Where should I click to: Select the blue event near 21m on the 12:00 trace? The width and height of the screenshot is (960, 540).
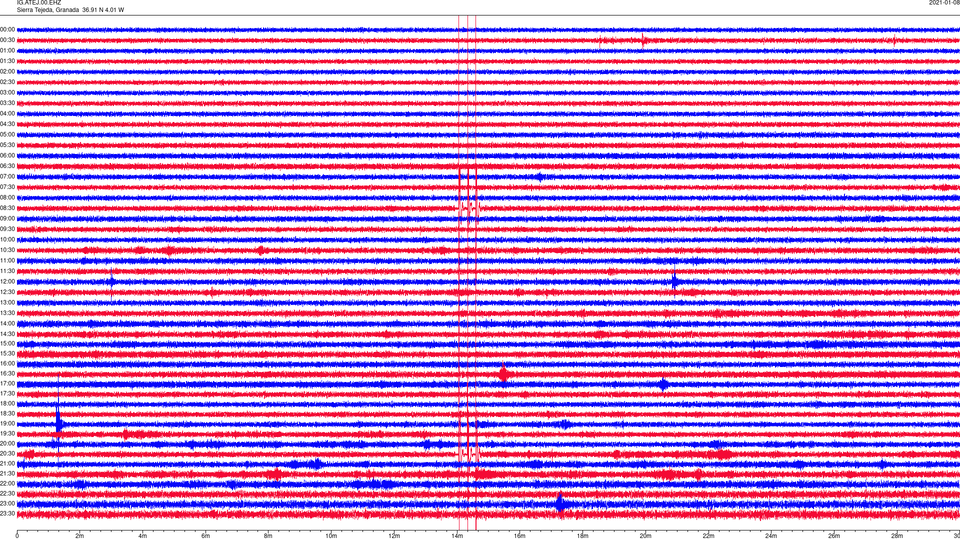tap(675, 282)
